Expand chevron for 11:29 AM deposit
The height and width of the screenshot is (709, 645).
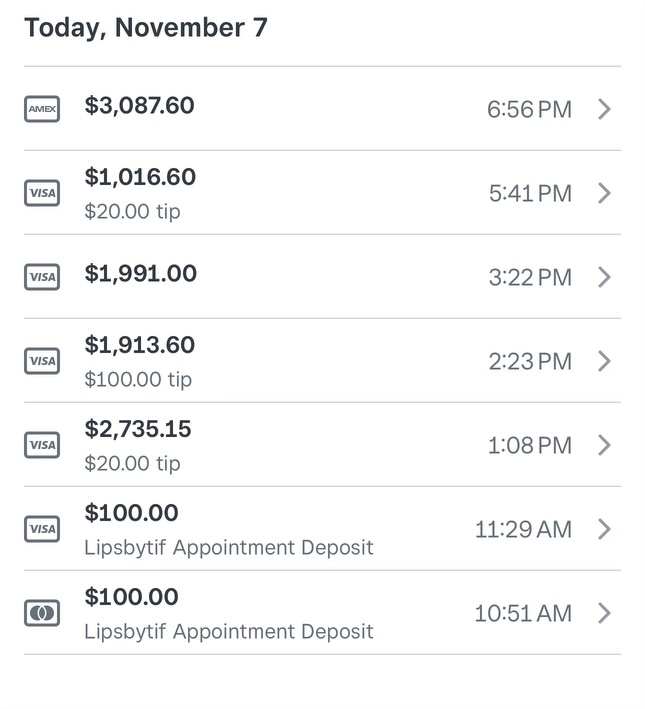(x=604, y=529)
